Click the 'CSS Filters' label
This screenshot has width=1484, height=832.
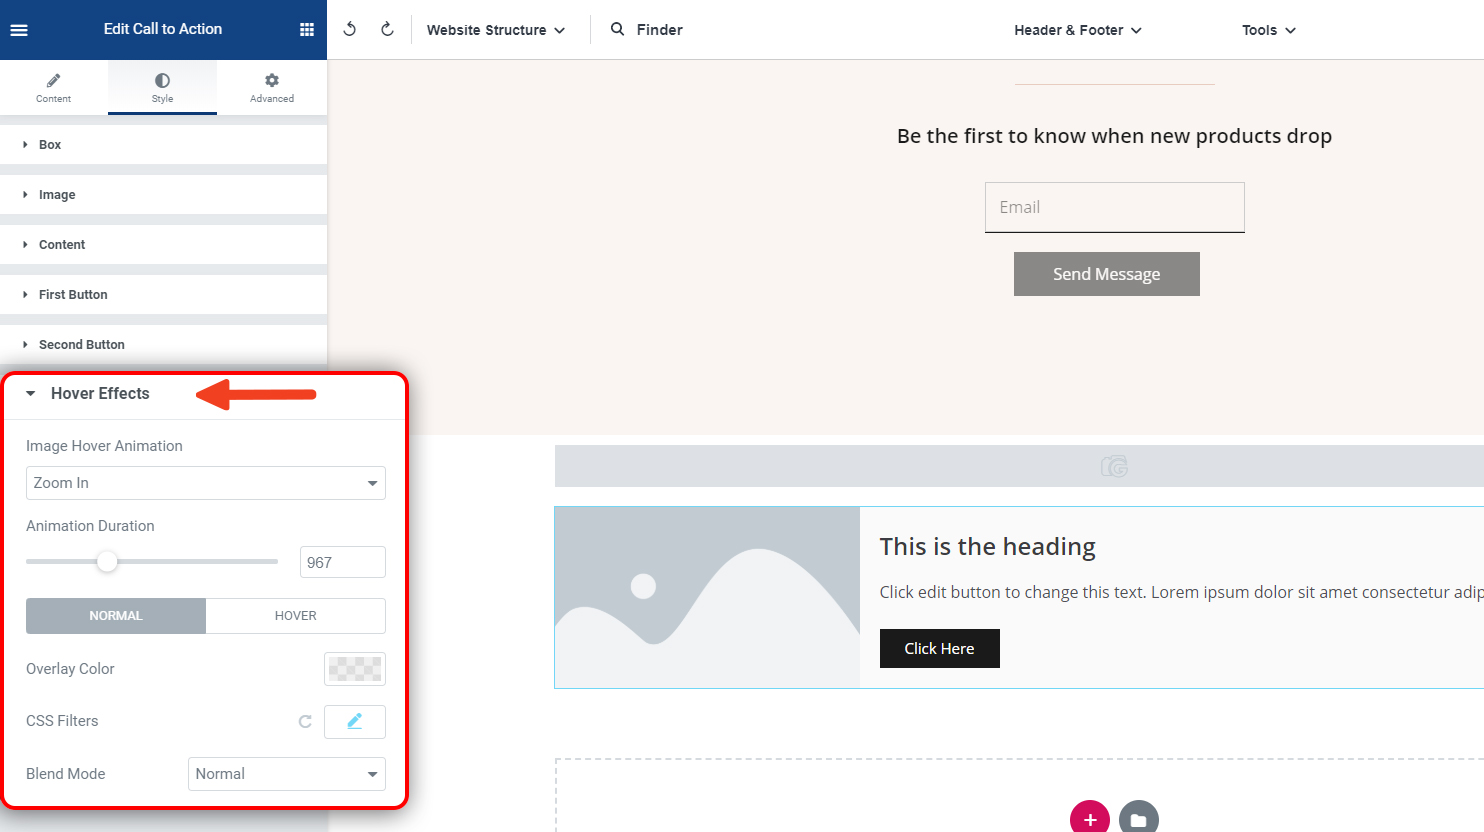(x=62, y=721)
